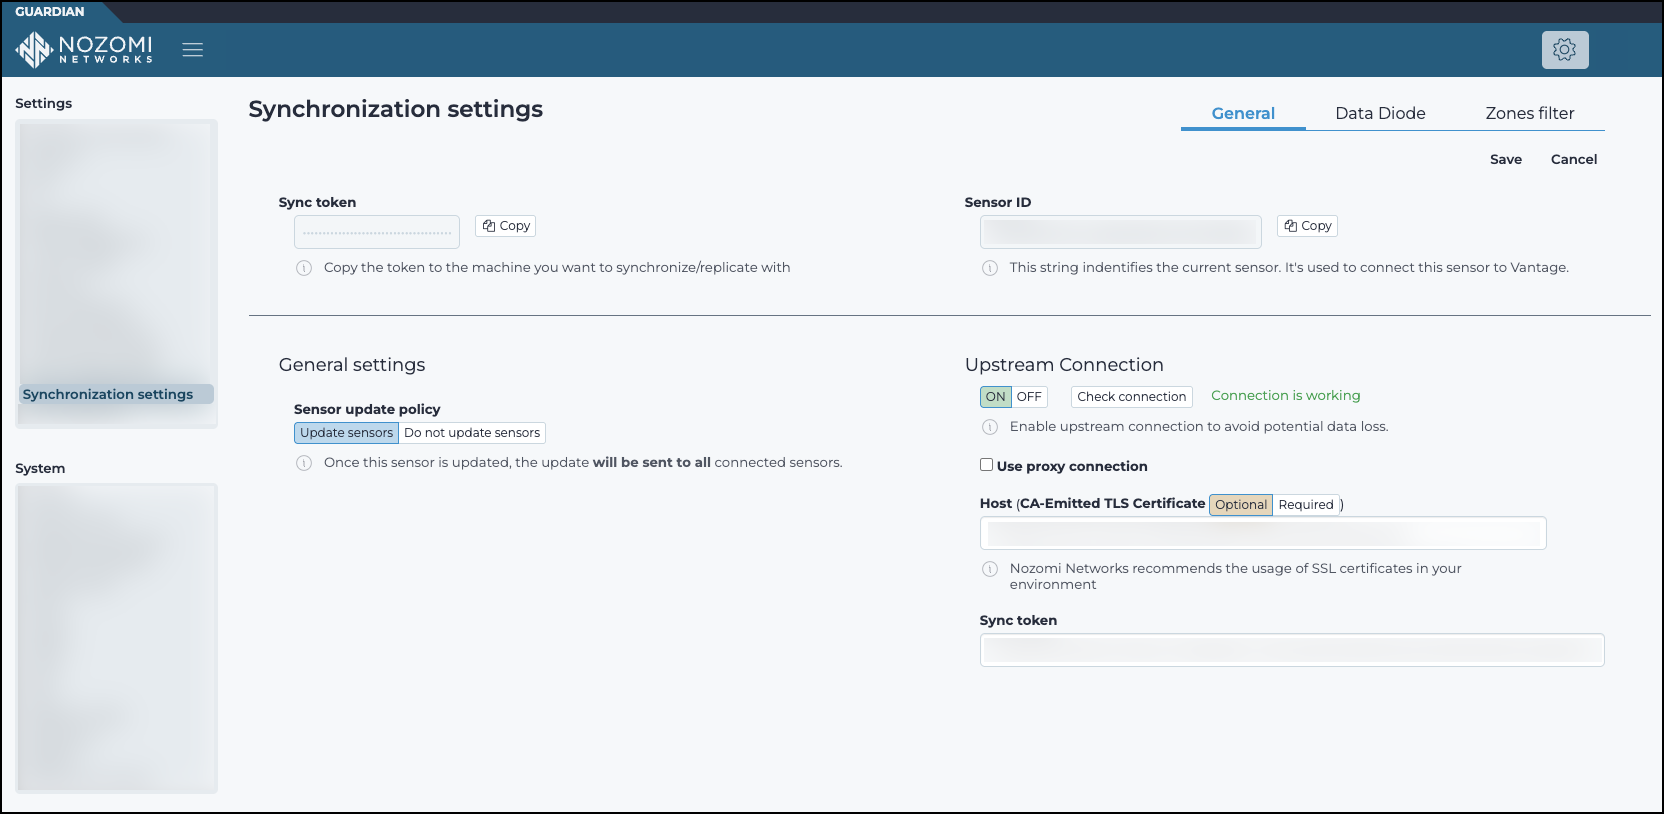This screenshot has width=1664, height=814.
Task: Click the 'Settings' sidebar heading
Action: pos(44,104)
